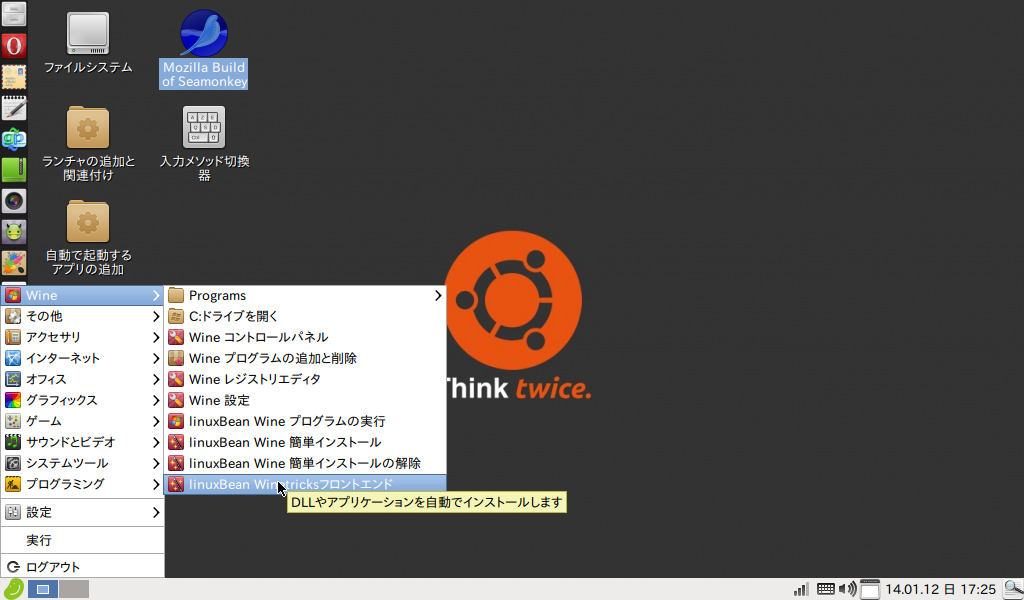Switch to the second workspace in the taskbar
The height and width of the screenshot is (600, 1024).
[72, 589]
